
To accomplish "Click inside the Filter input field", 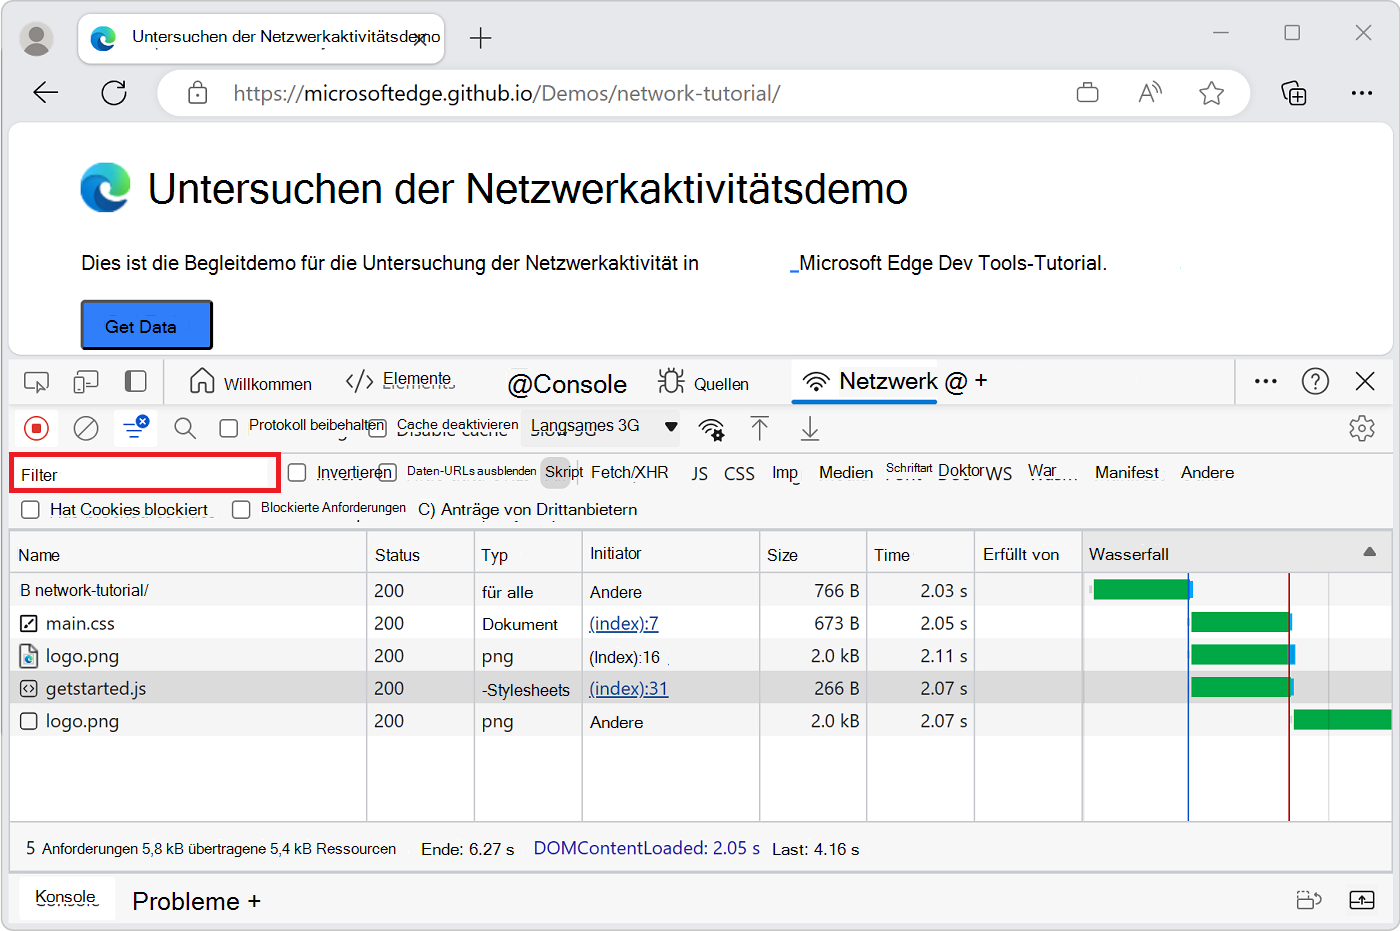I will 145,472.
